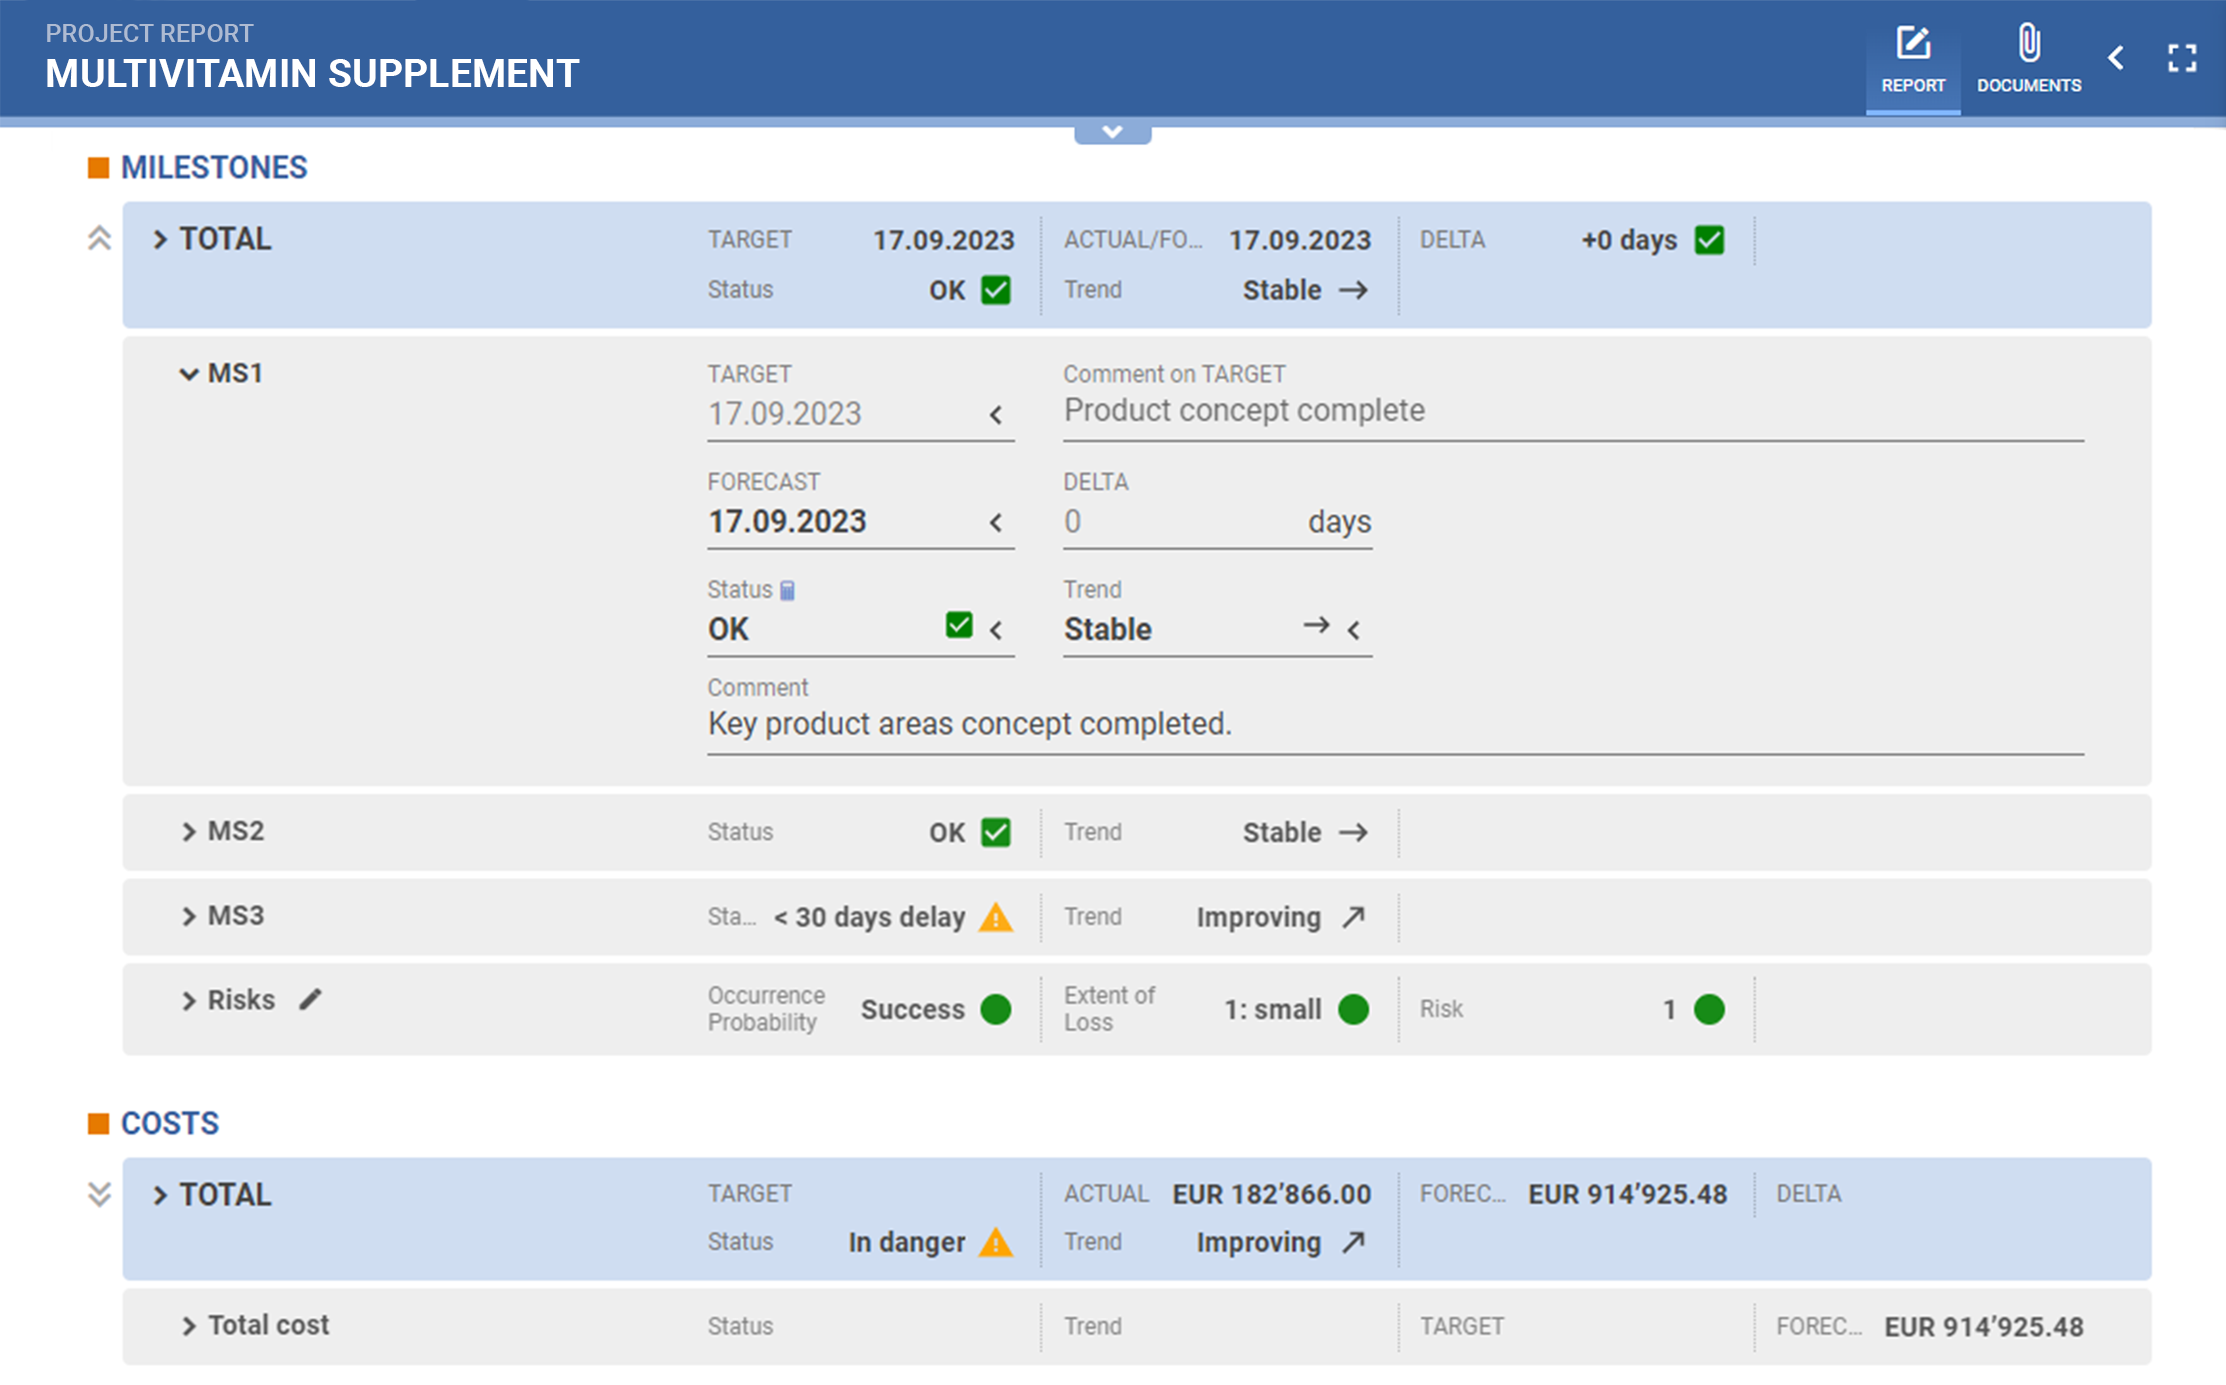Expand the Milestones TOTAL row
Viewport: 2226px width, 1385px height.
pos(159,240)
